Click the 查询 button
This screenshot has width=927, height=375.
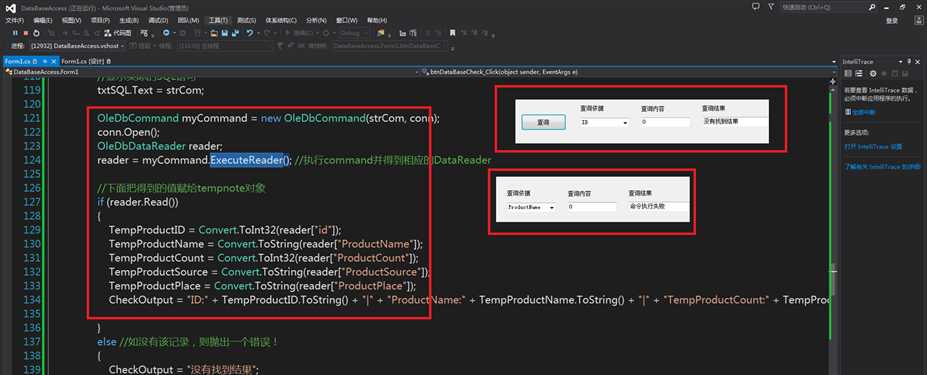pyautogui.click(x=543, y=122)
